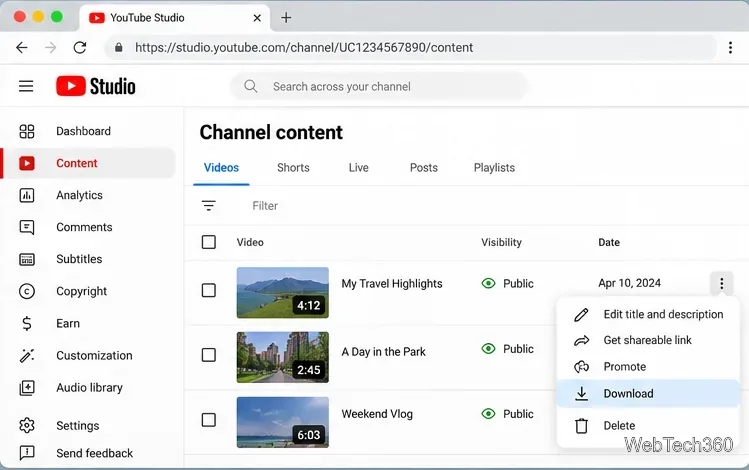749x470 pixels.
Task: Close the YouTube Studio tab
Action: pyautogui.click(x=257, y=18)
